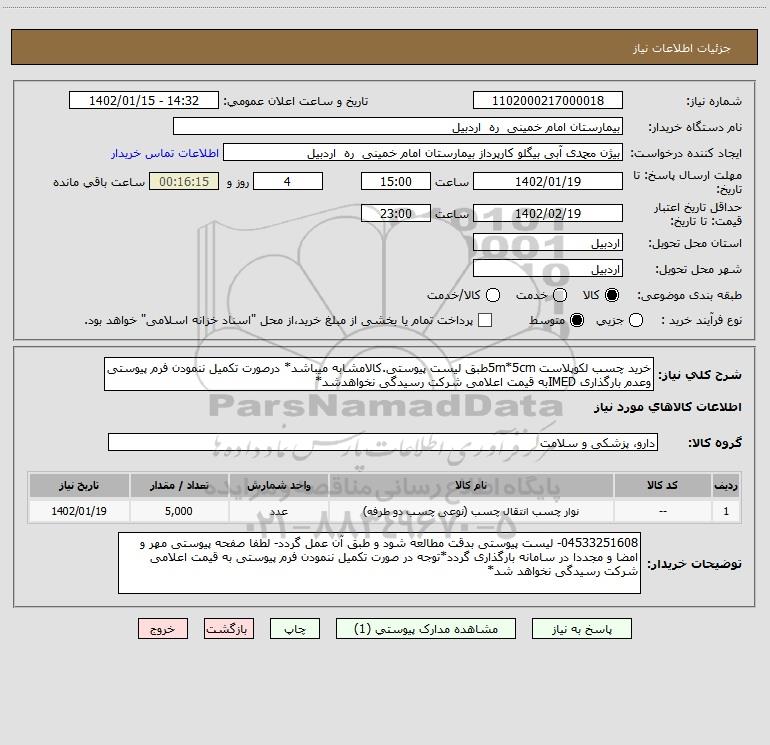The height and width of the screenshot is (745, 770).
Task: Open the اطلاعات تماس خریدار link
Action: (165, 153)
